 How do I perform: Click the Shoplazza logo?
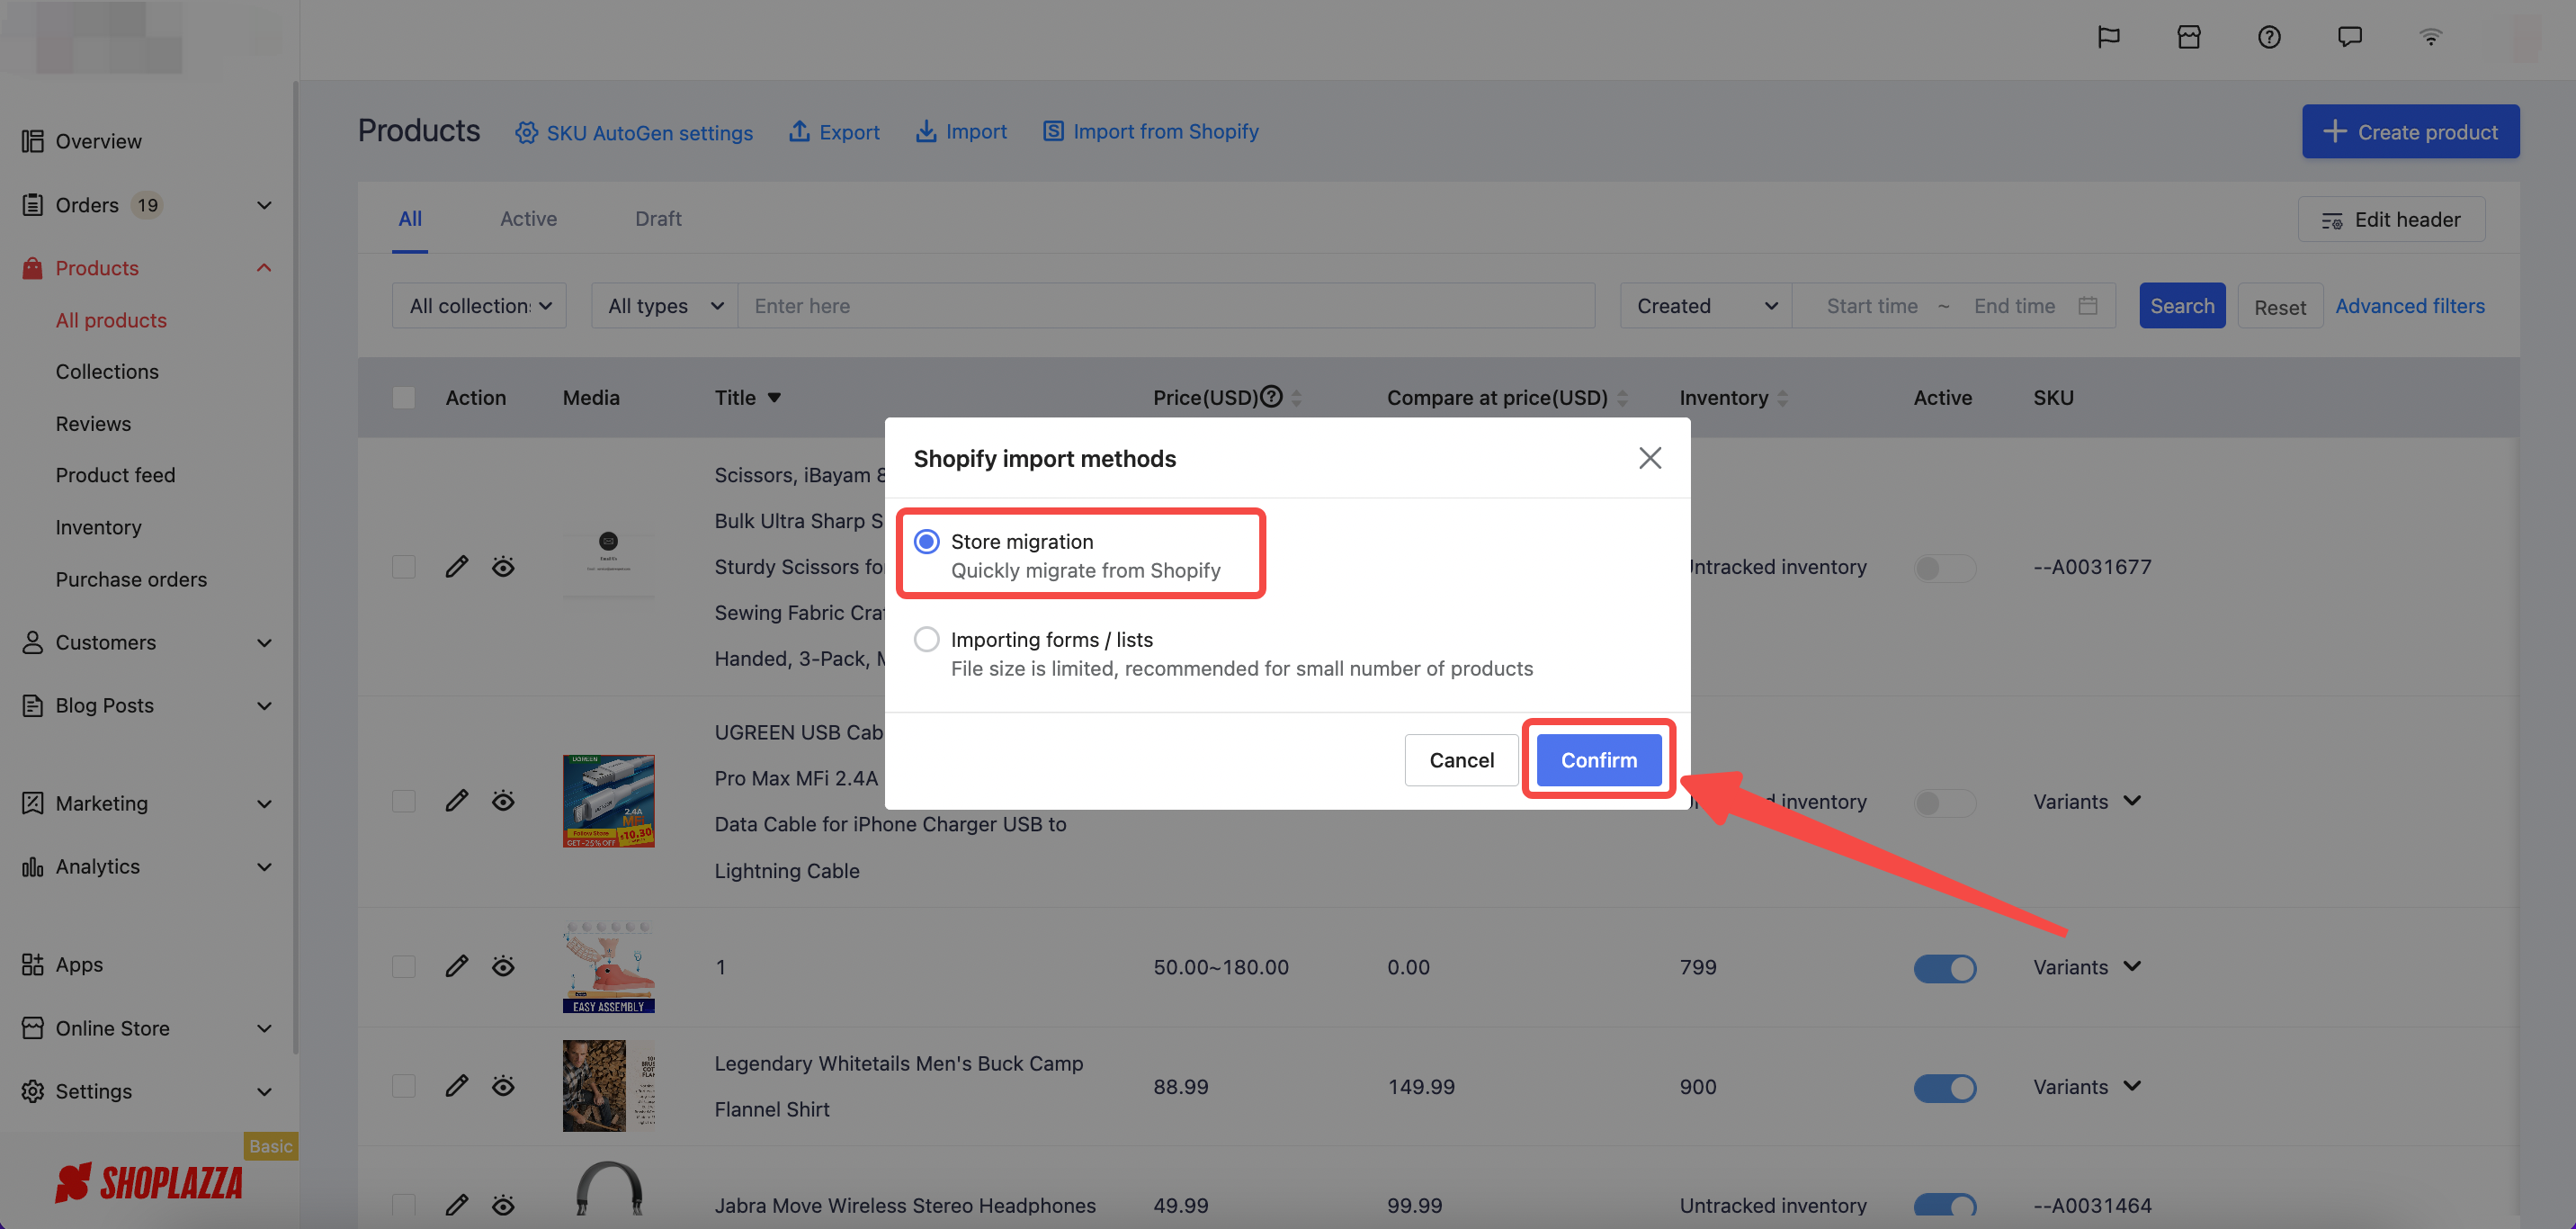pos(148,1183)
